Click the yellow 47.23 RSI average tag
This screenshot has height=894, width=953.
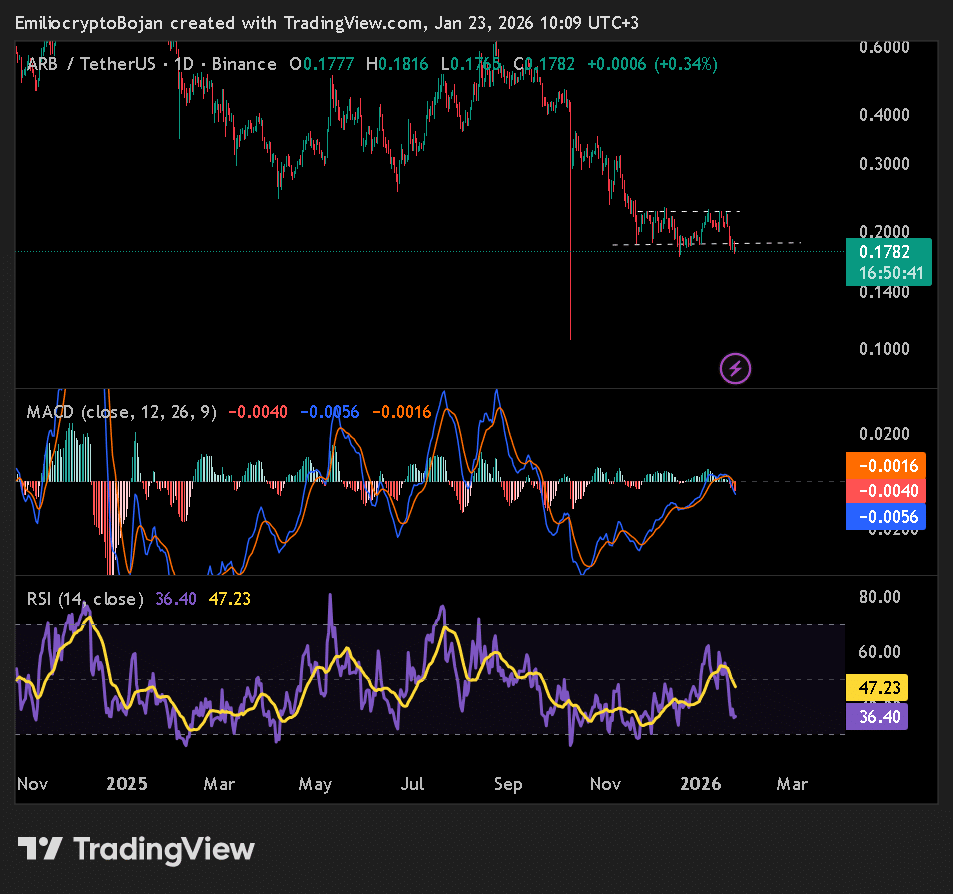876,689
